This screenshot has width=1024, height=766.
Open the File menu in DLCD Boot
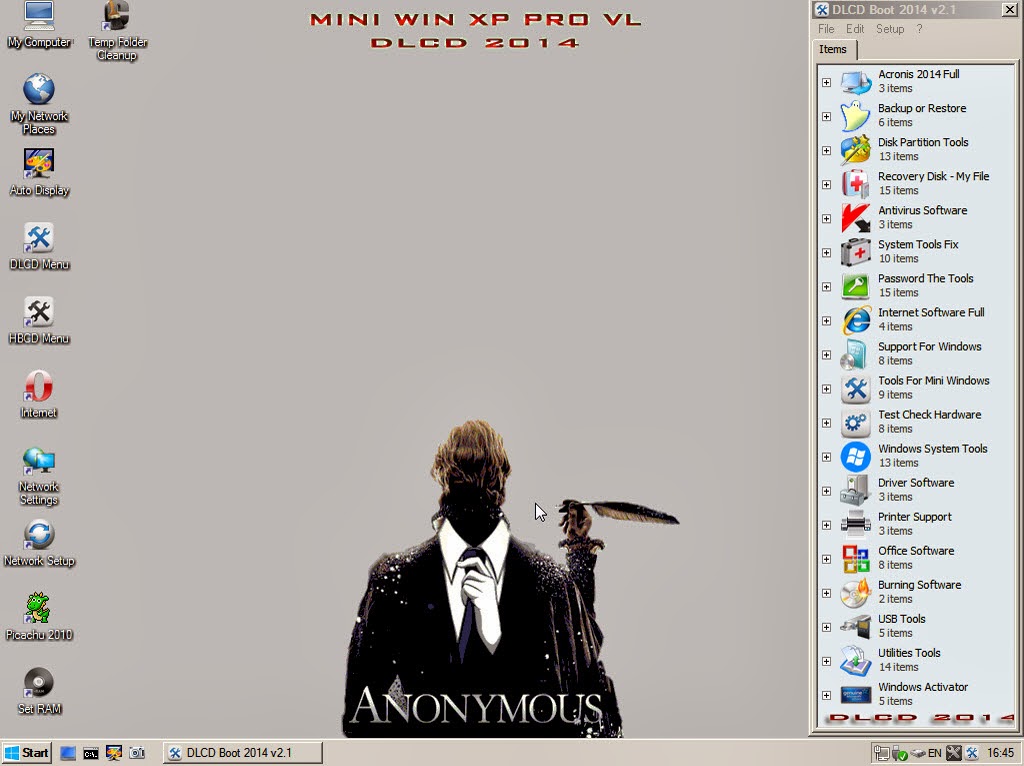coord(826,29)
